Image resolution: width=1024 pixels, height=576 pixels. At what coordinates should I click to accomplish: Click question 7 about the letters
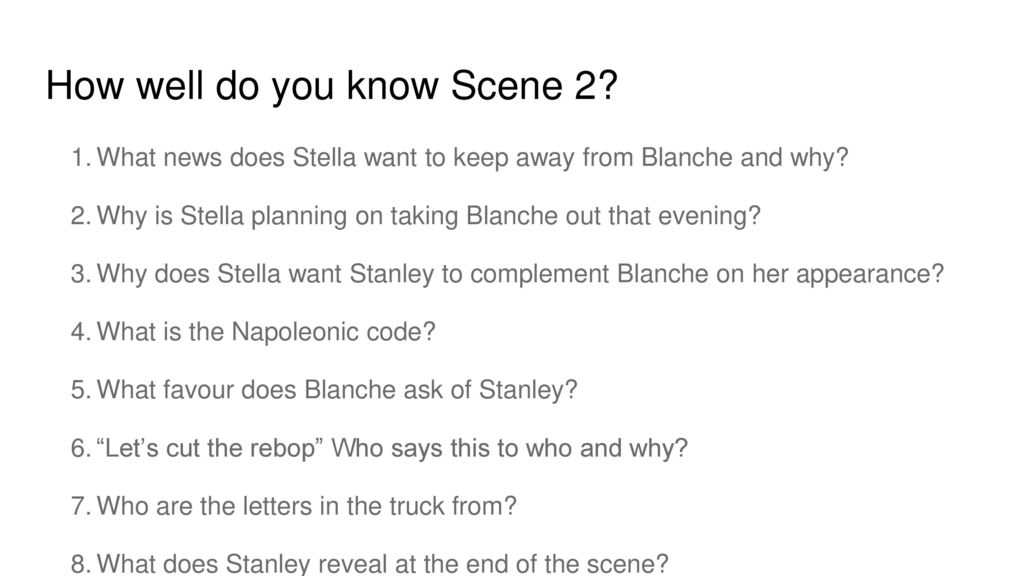pos(294,506)
